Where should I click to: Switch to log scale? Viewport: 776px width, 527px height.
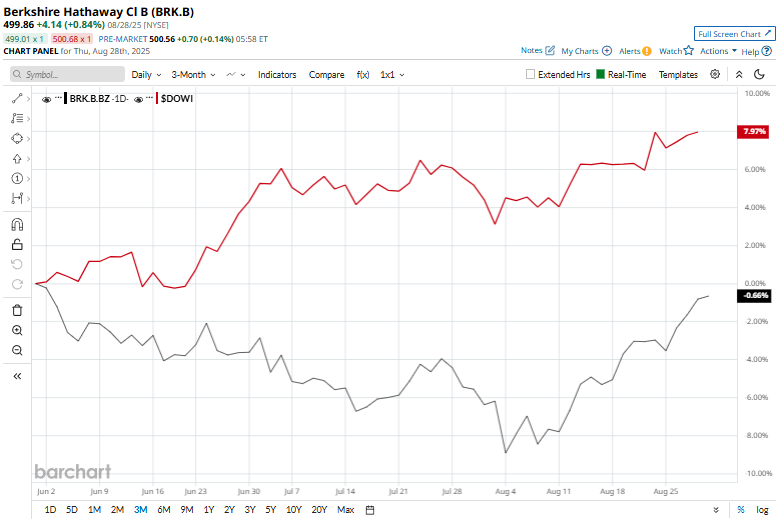(762, 510)
